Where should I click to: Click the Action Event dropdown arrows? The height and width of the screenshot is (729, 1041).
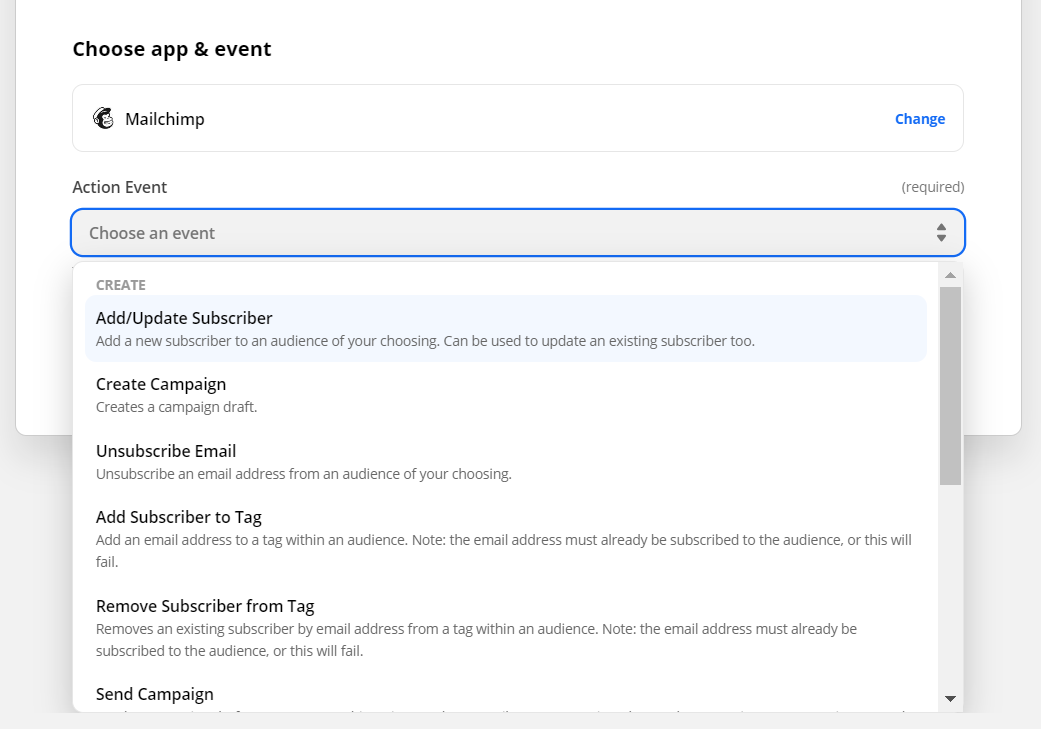tap(941, 232)
